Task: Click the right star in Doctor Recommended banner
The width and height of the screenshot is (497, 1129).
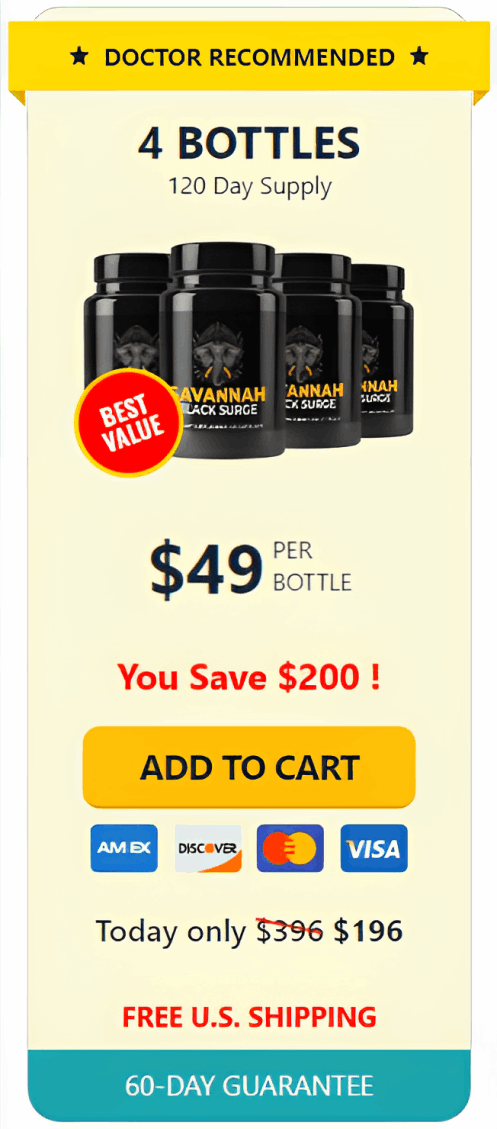Action: [x=418, y=57]
